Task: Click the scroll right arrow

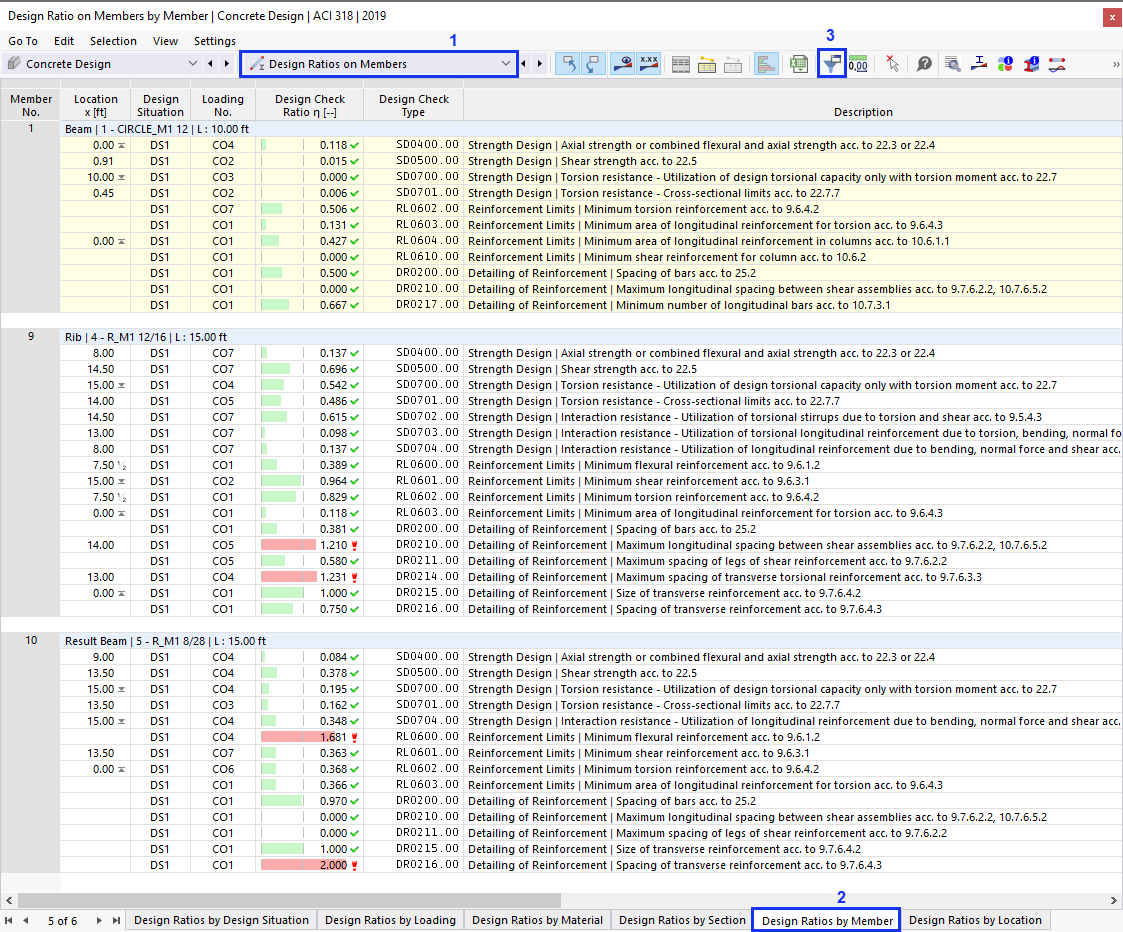Action: tap(1114, 900)
